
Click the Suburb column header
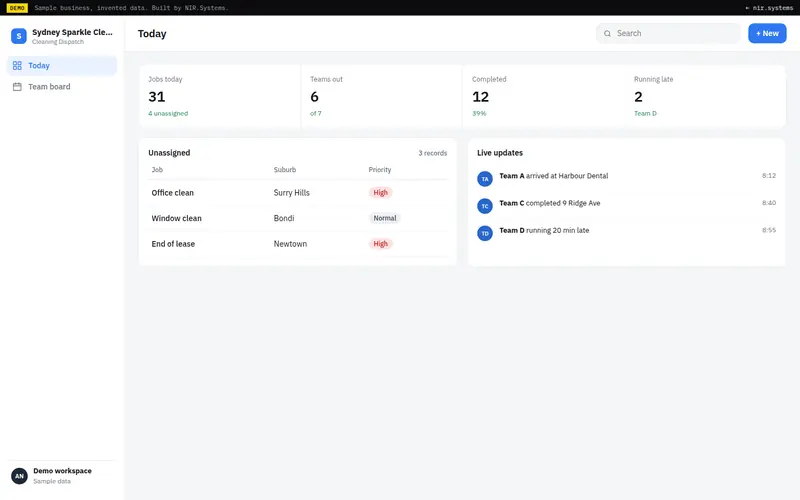coord(285,170)
